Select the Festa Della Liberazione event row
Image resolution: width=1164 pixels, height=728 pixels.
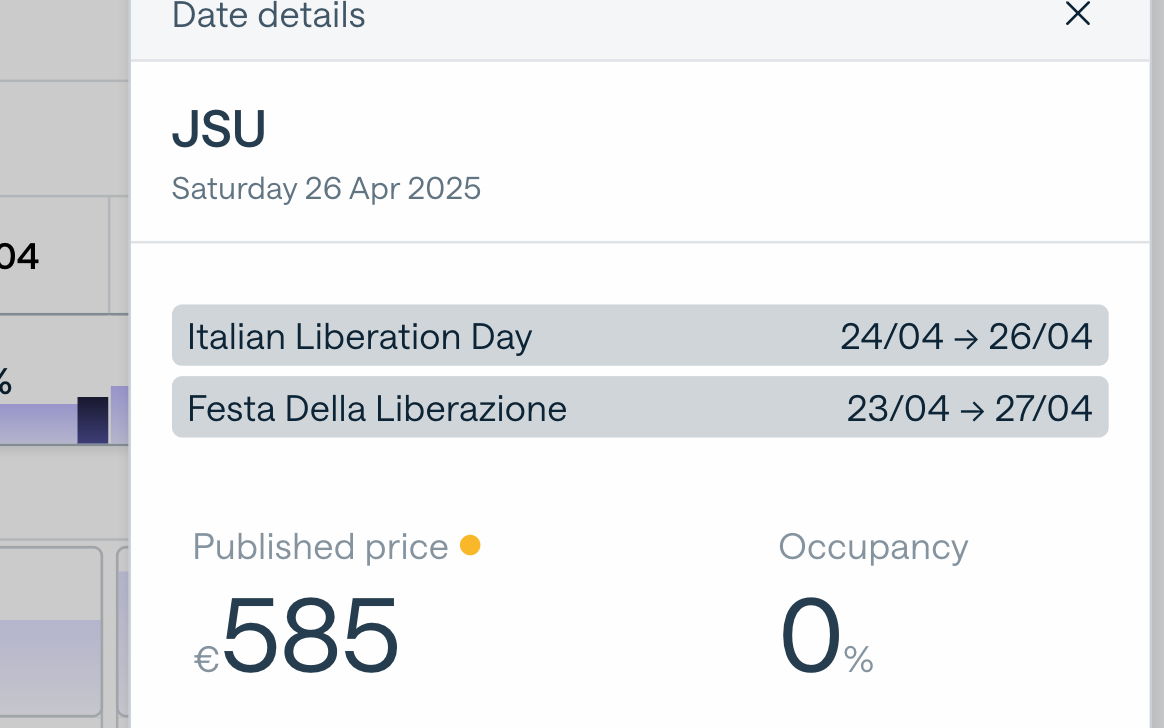click(640, 408)
